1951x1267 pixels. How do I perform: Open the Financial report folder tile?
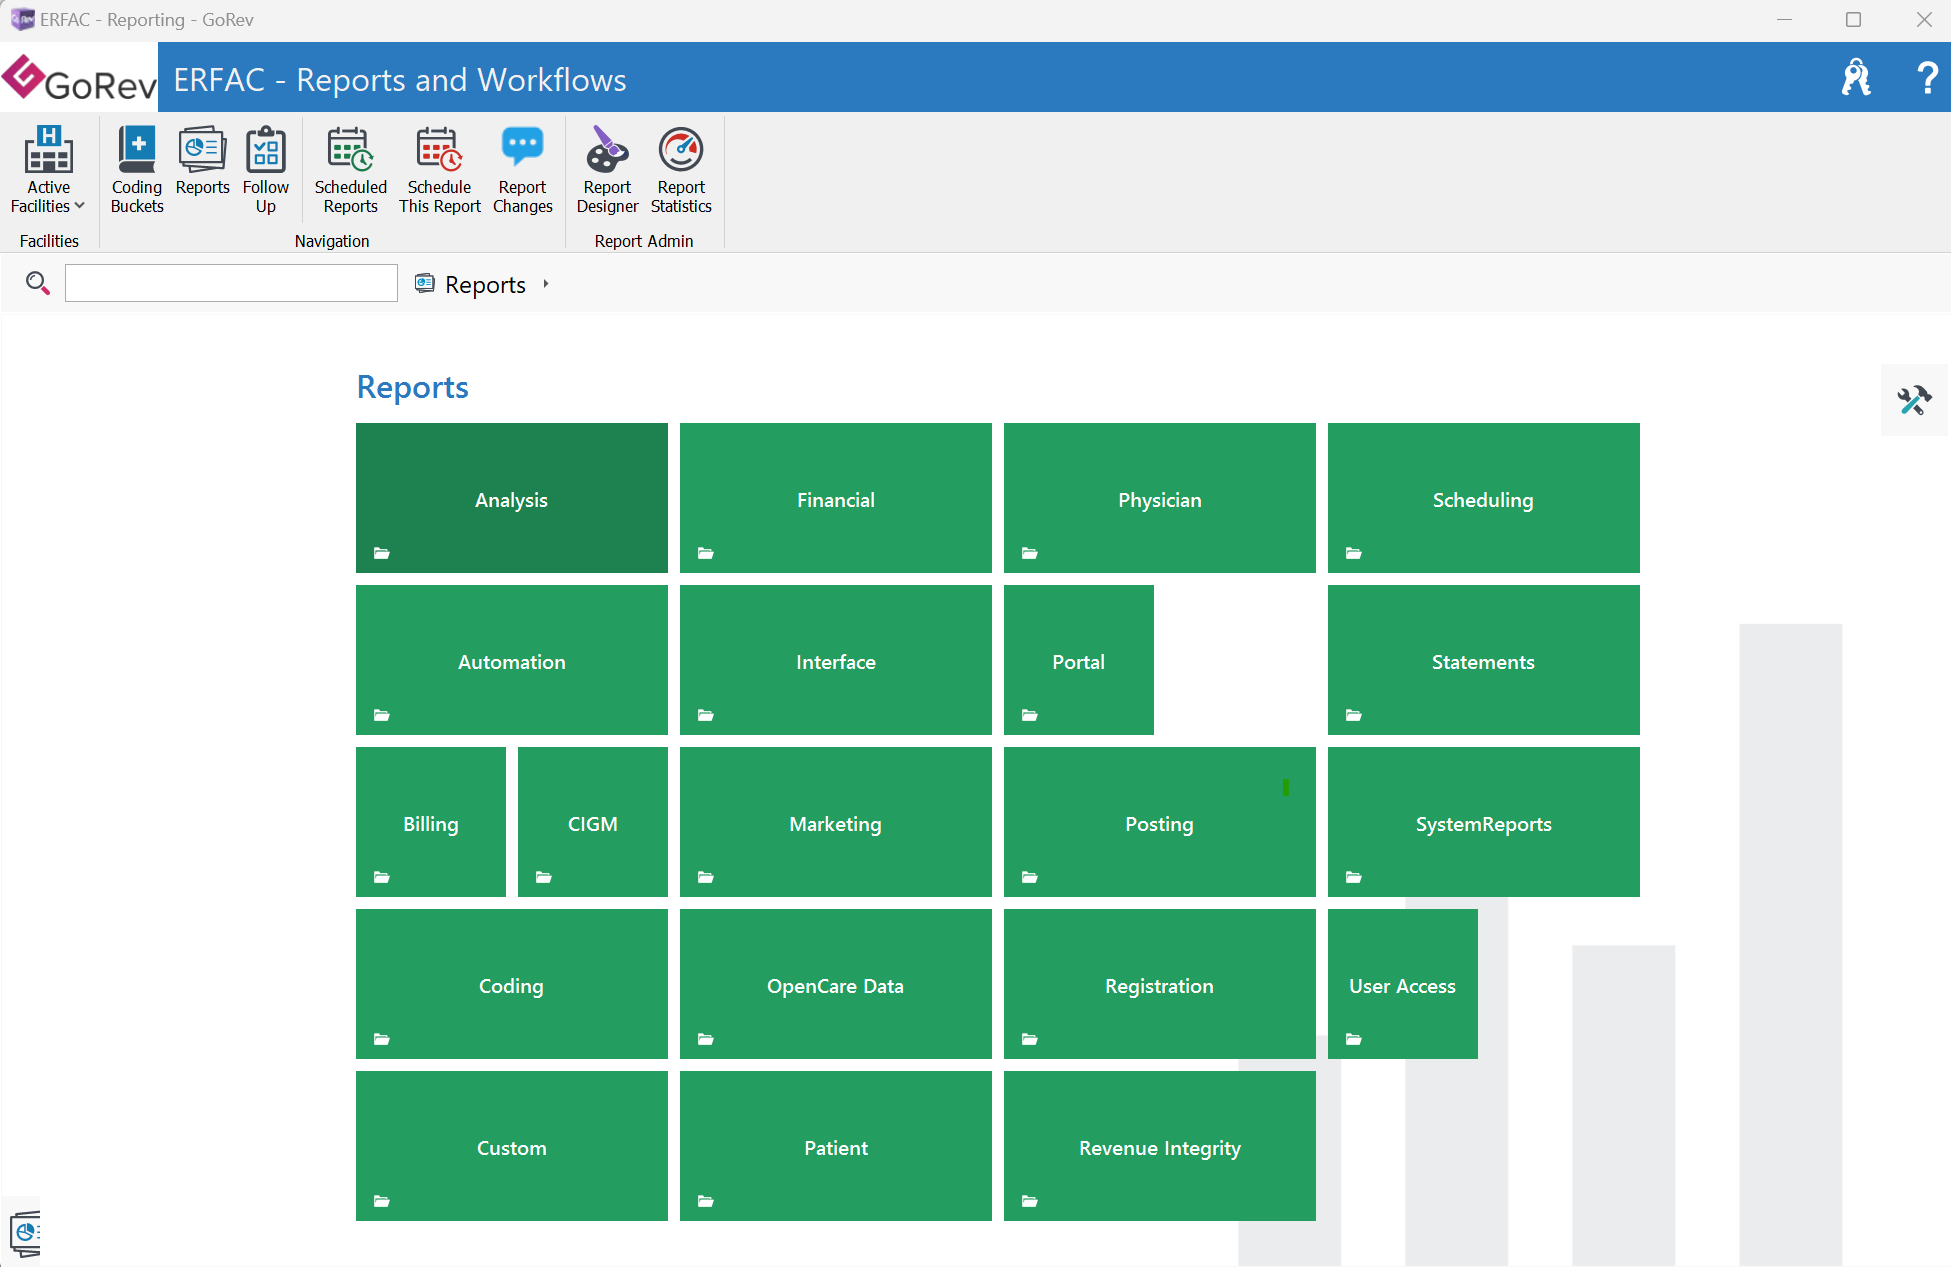(x=836, y=498)
